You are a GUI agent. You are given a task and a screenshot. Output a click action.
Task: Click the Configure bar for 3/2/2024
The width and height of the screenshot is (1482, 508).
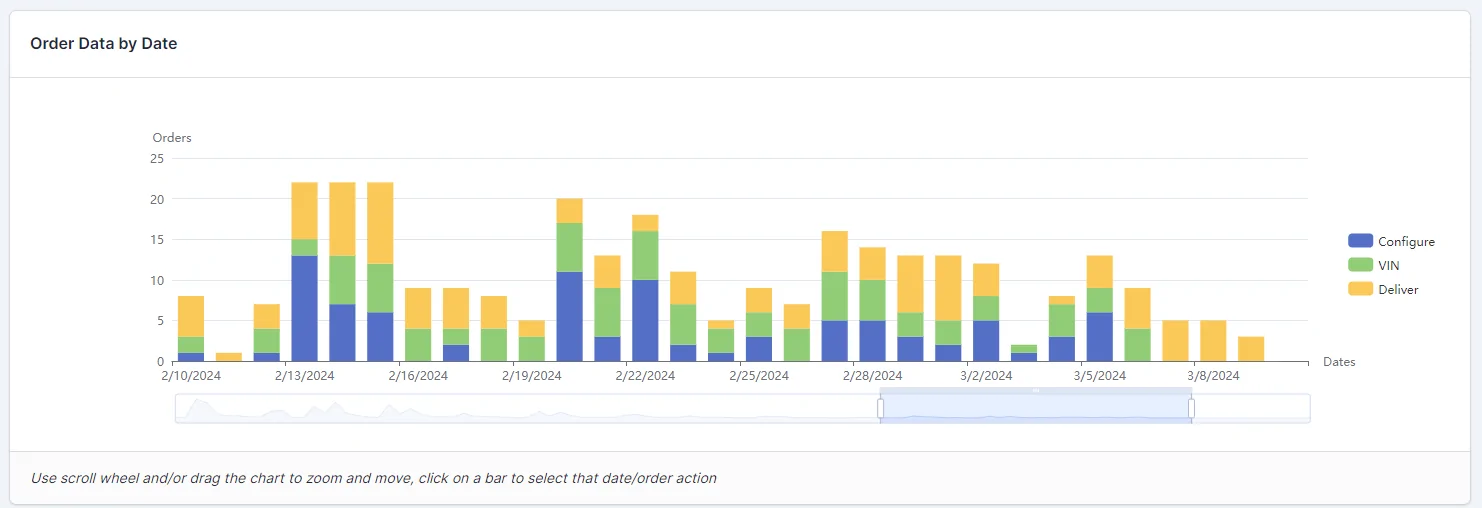pyautogui.click(x=986, y=341)
